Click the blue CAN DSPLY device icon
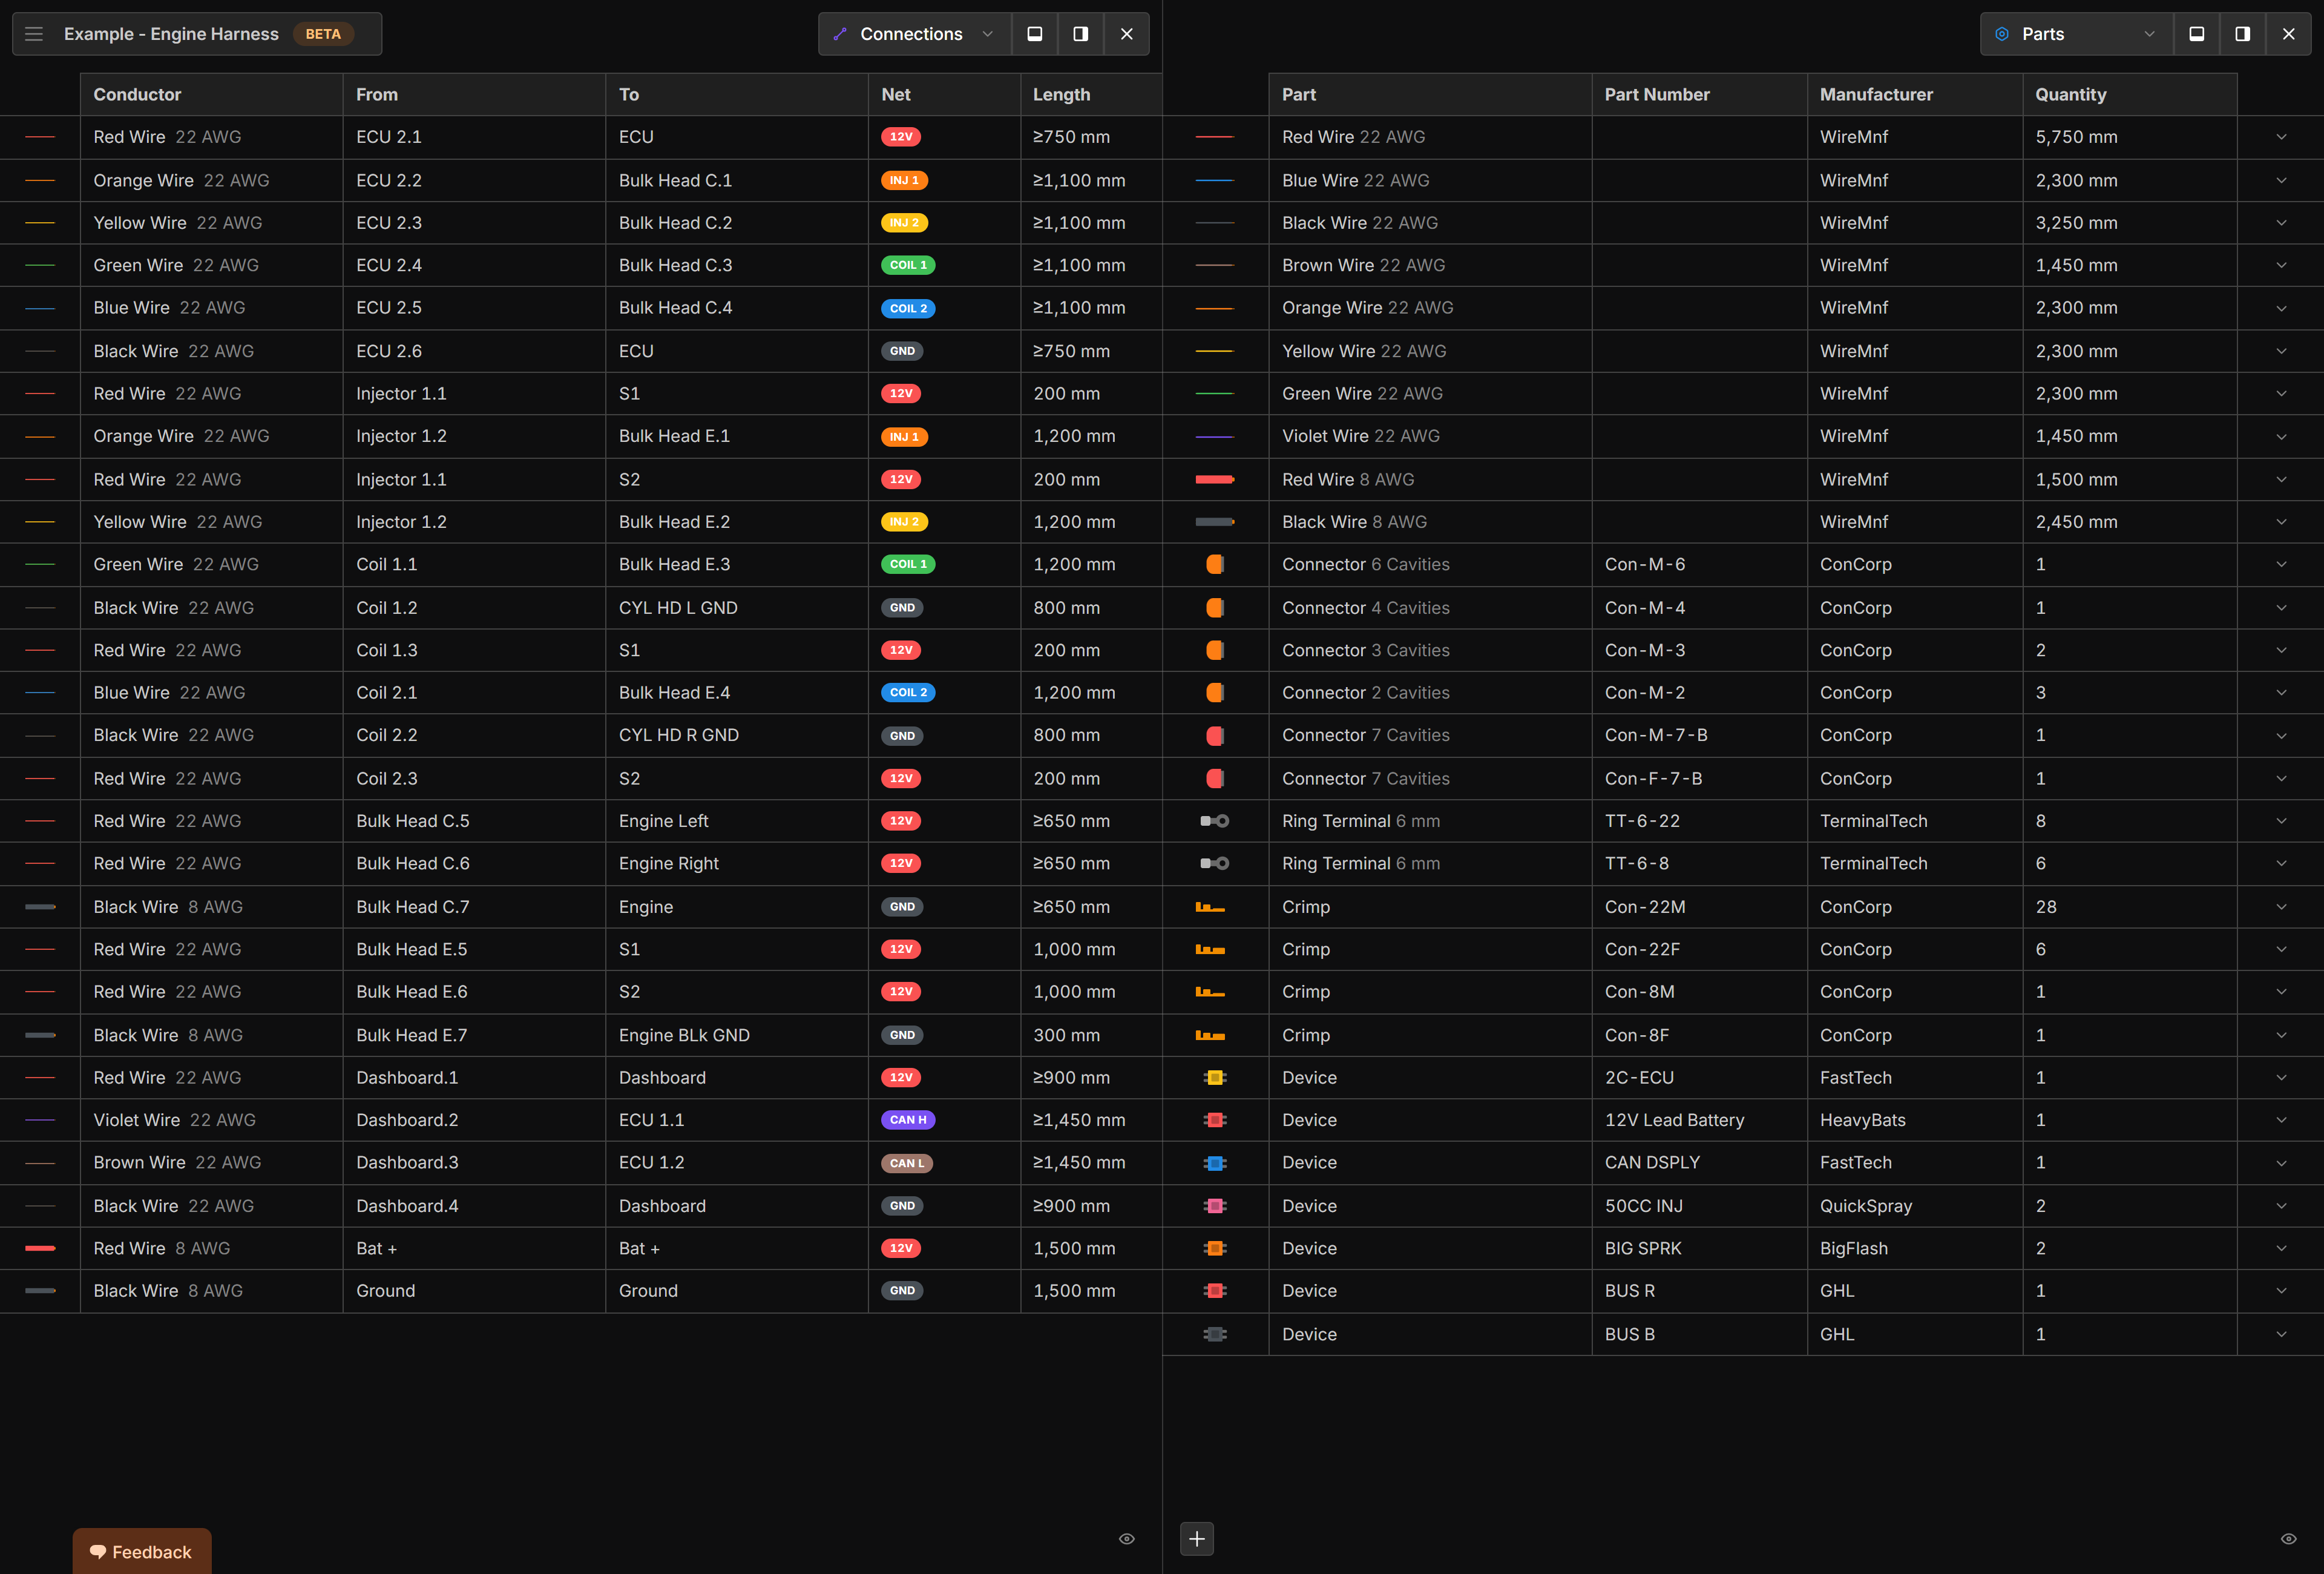This screenshot has height=1574, width=2324. click(1215, 1163)
